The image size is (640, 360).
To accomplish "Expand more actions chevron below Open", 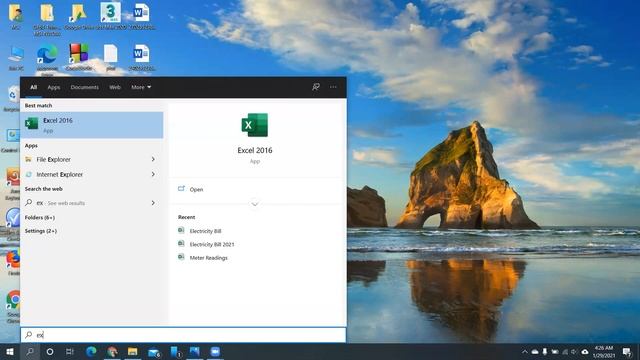I will [255, 204].
